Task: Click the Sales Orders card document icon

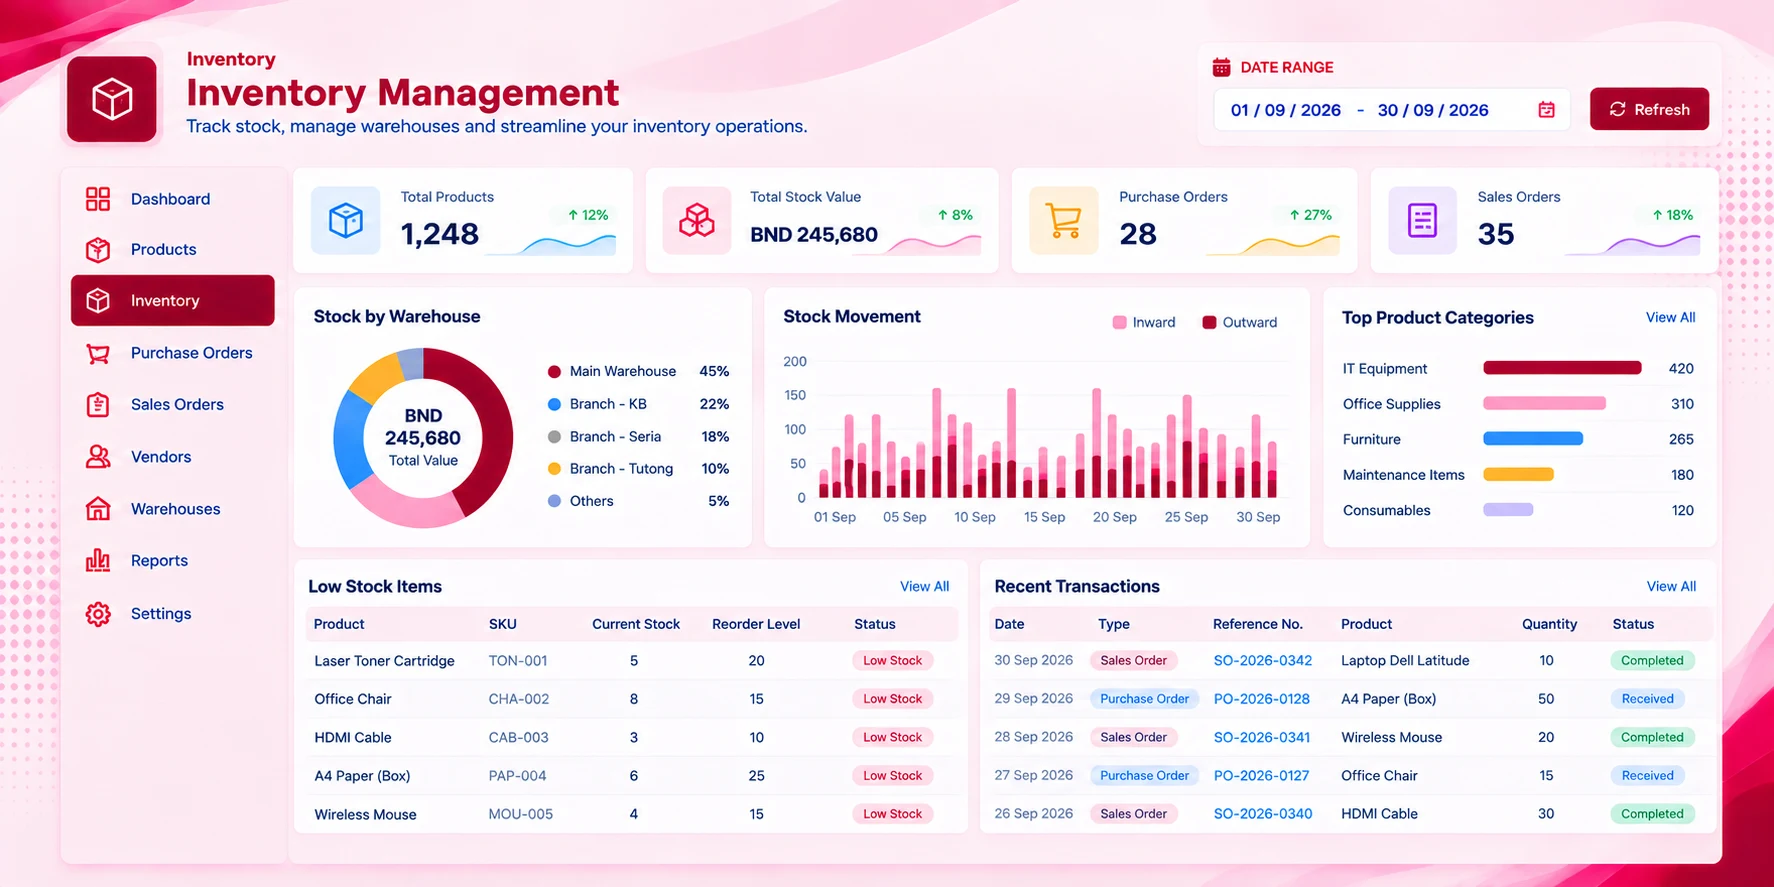Action: [x=1422, y=220]
